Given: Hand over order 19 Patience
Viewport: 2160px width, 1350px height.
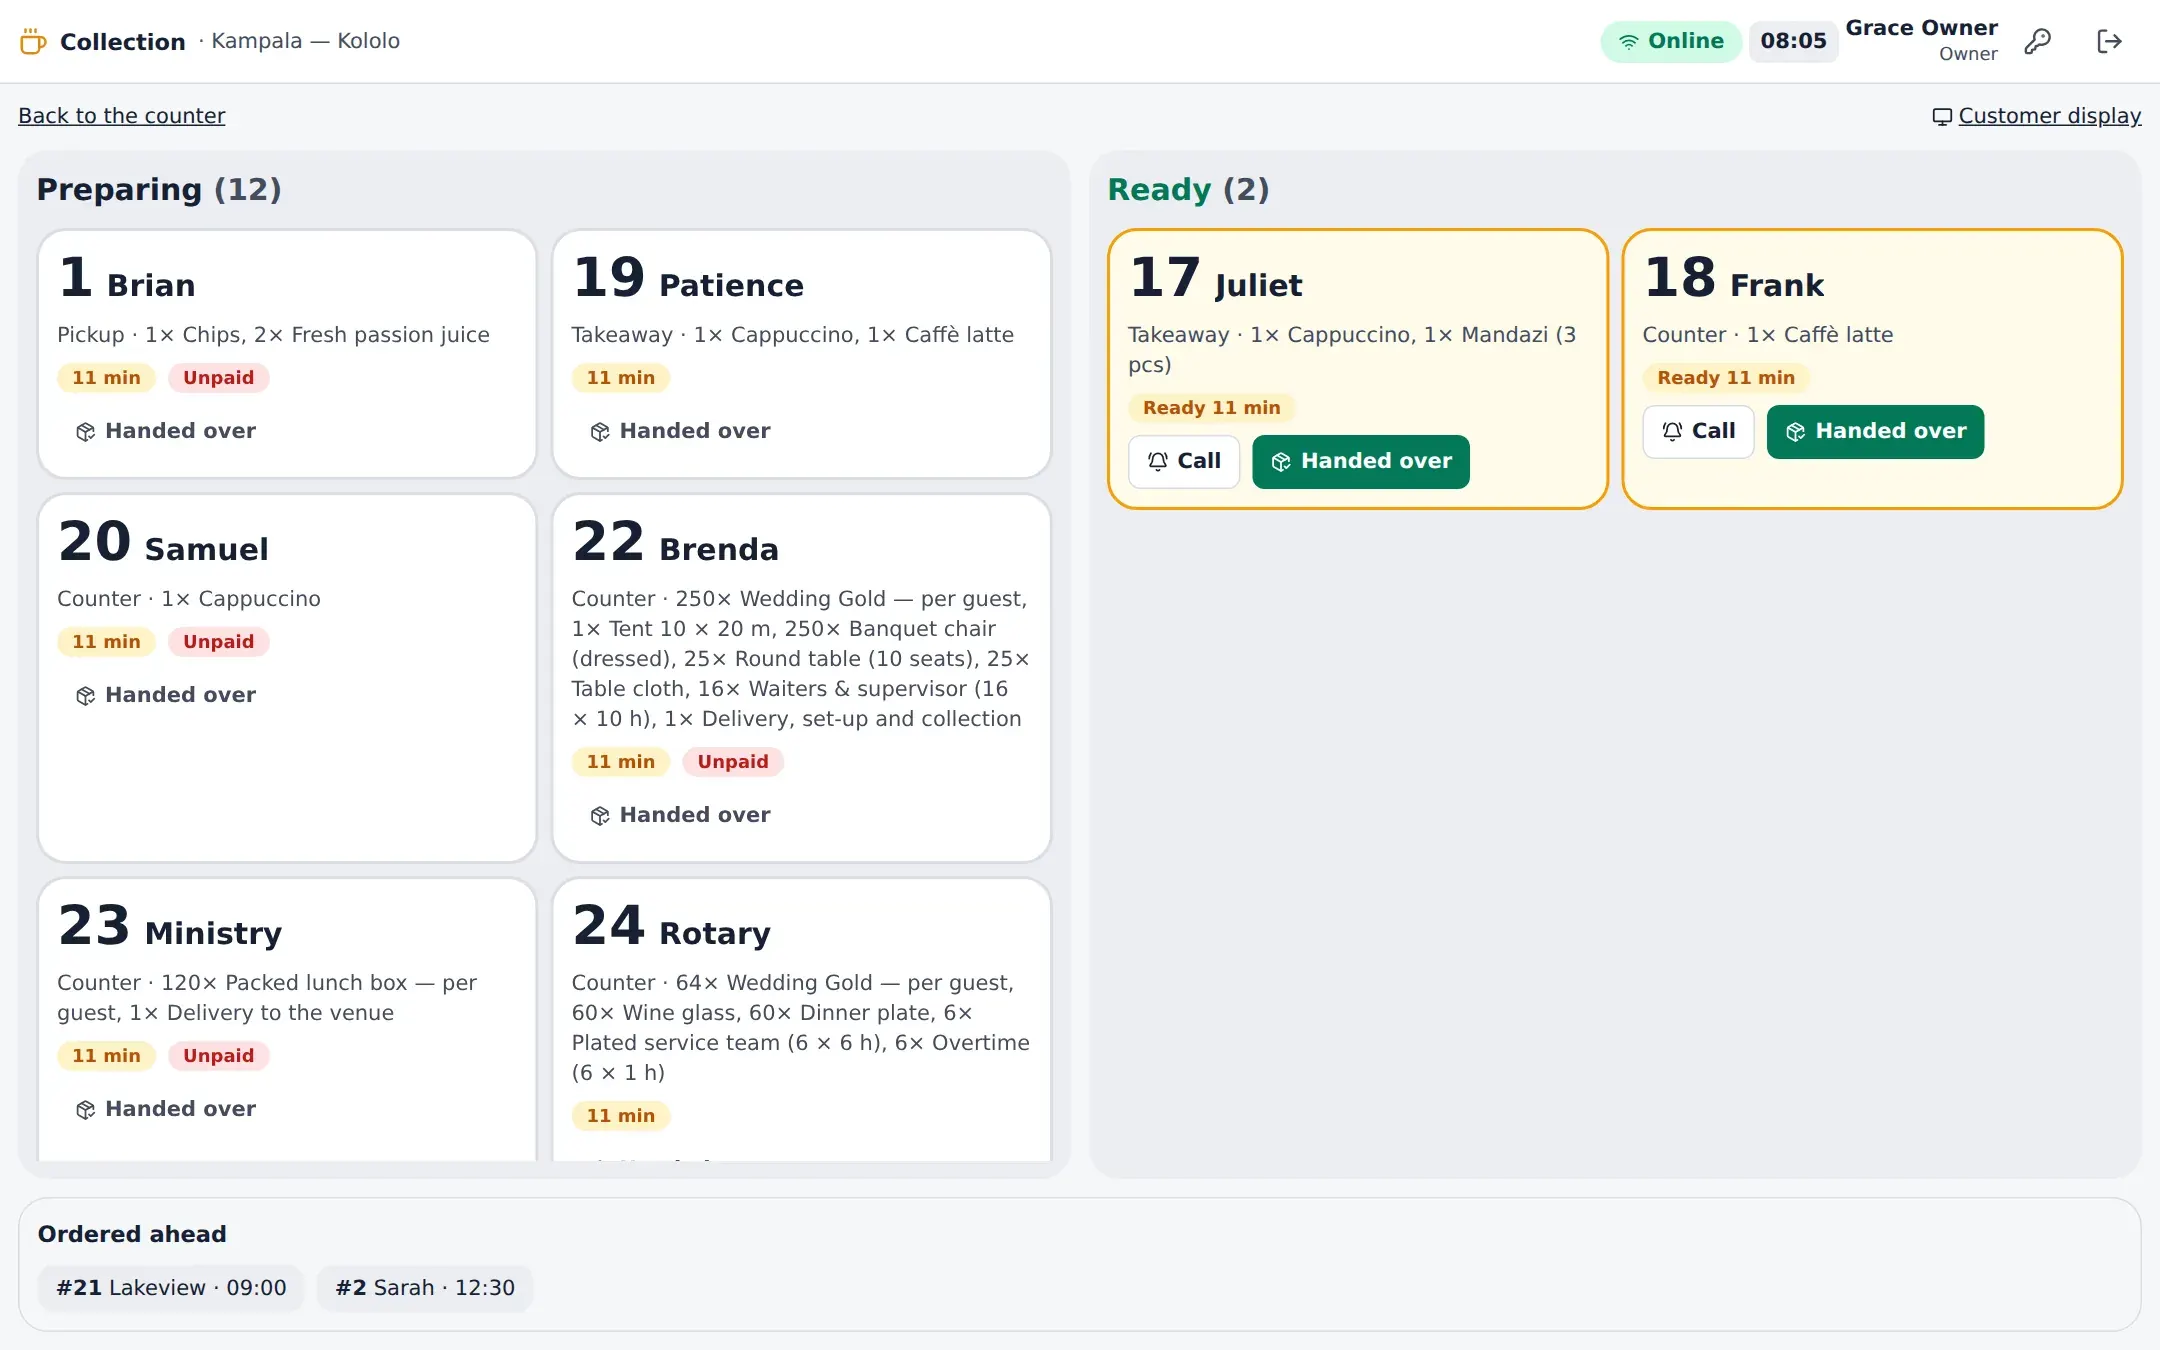Looking at the screenshot, I should tap(680, 431).
